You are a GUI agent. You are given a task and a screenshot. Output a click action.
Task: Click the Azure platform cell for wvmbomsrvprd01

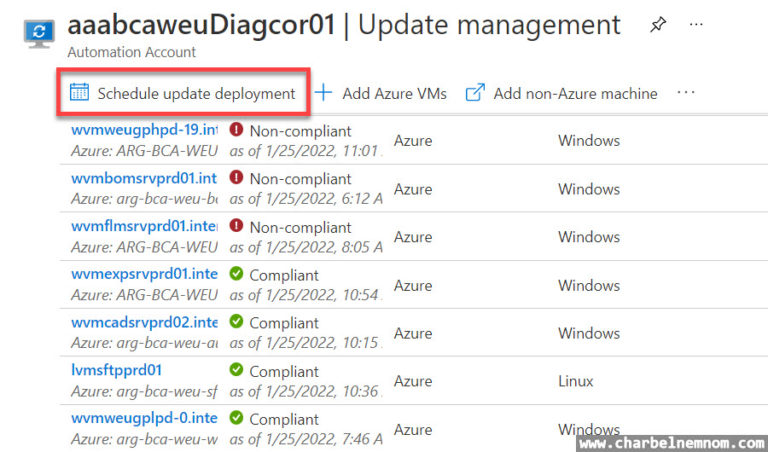(413, 189)
